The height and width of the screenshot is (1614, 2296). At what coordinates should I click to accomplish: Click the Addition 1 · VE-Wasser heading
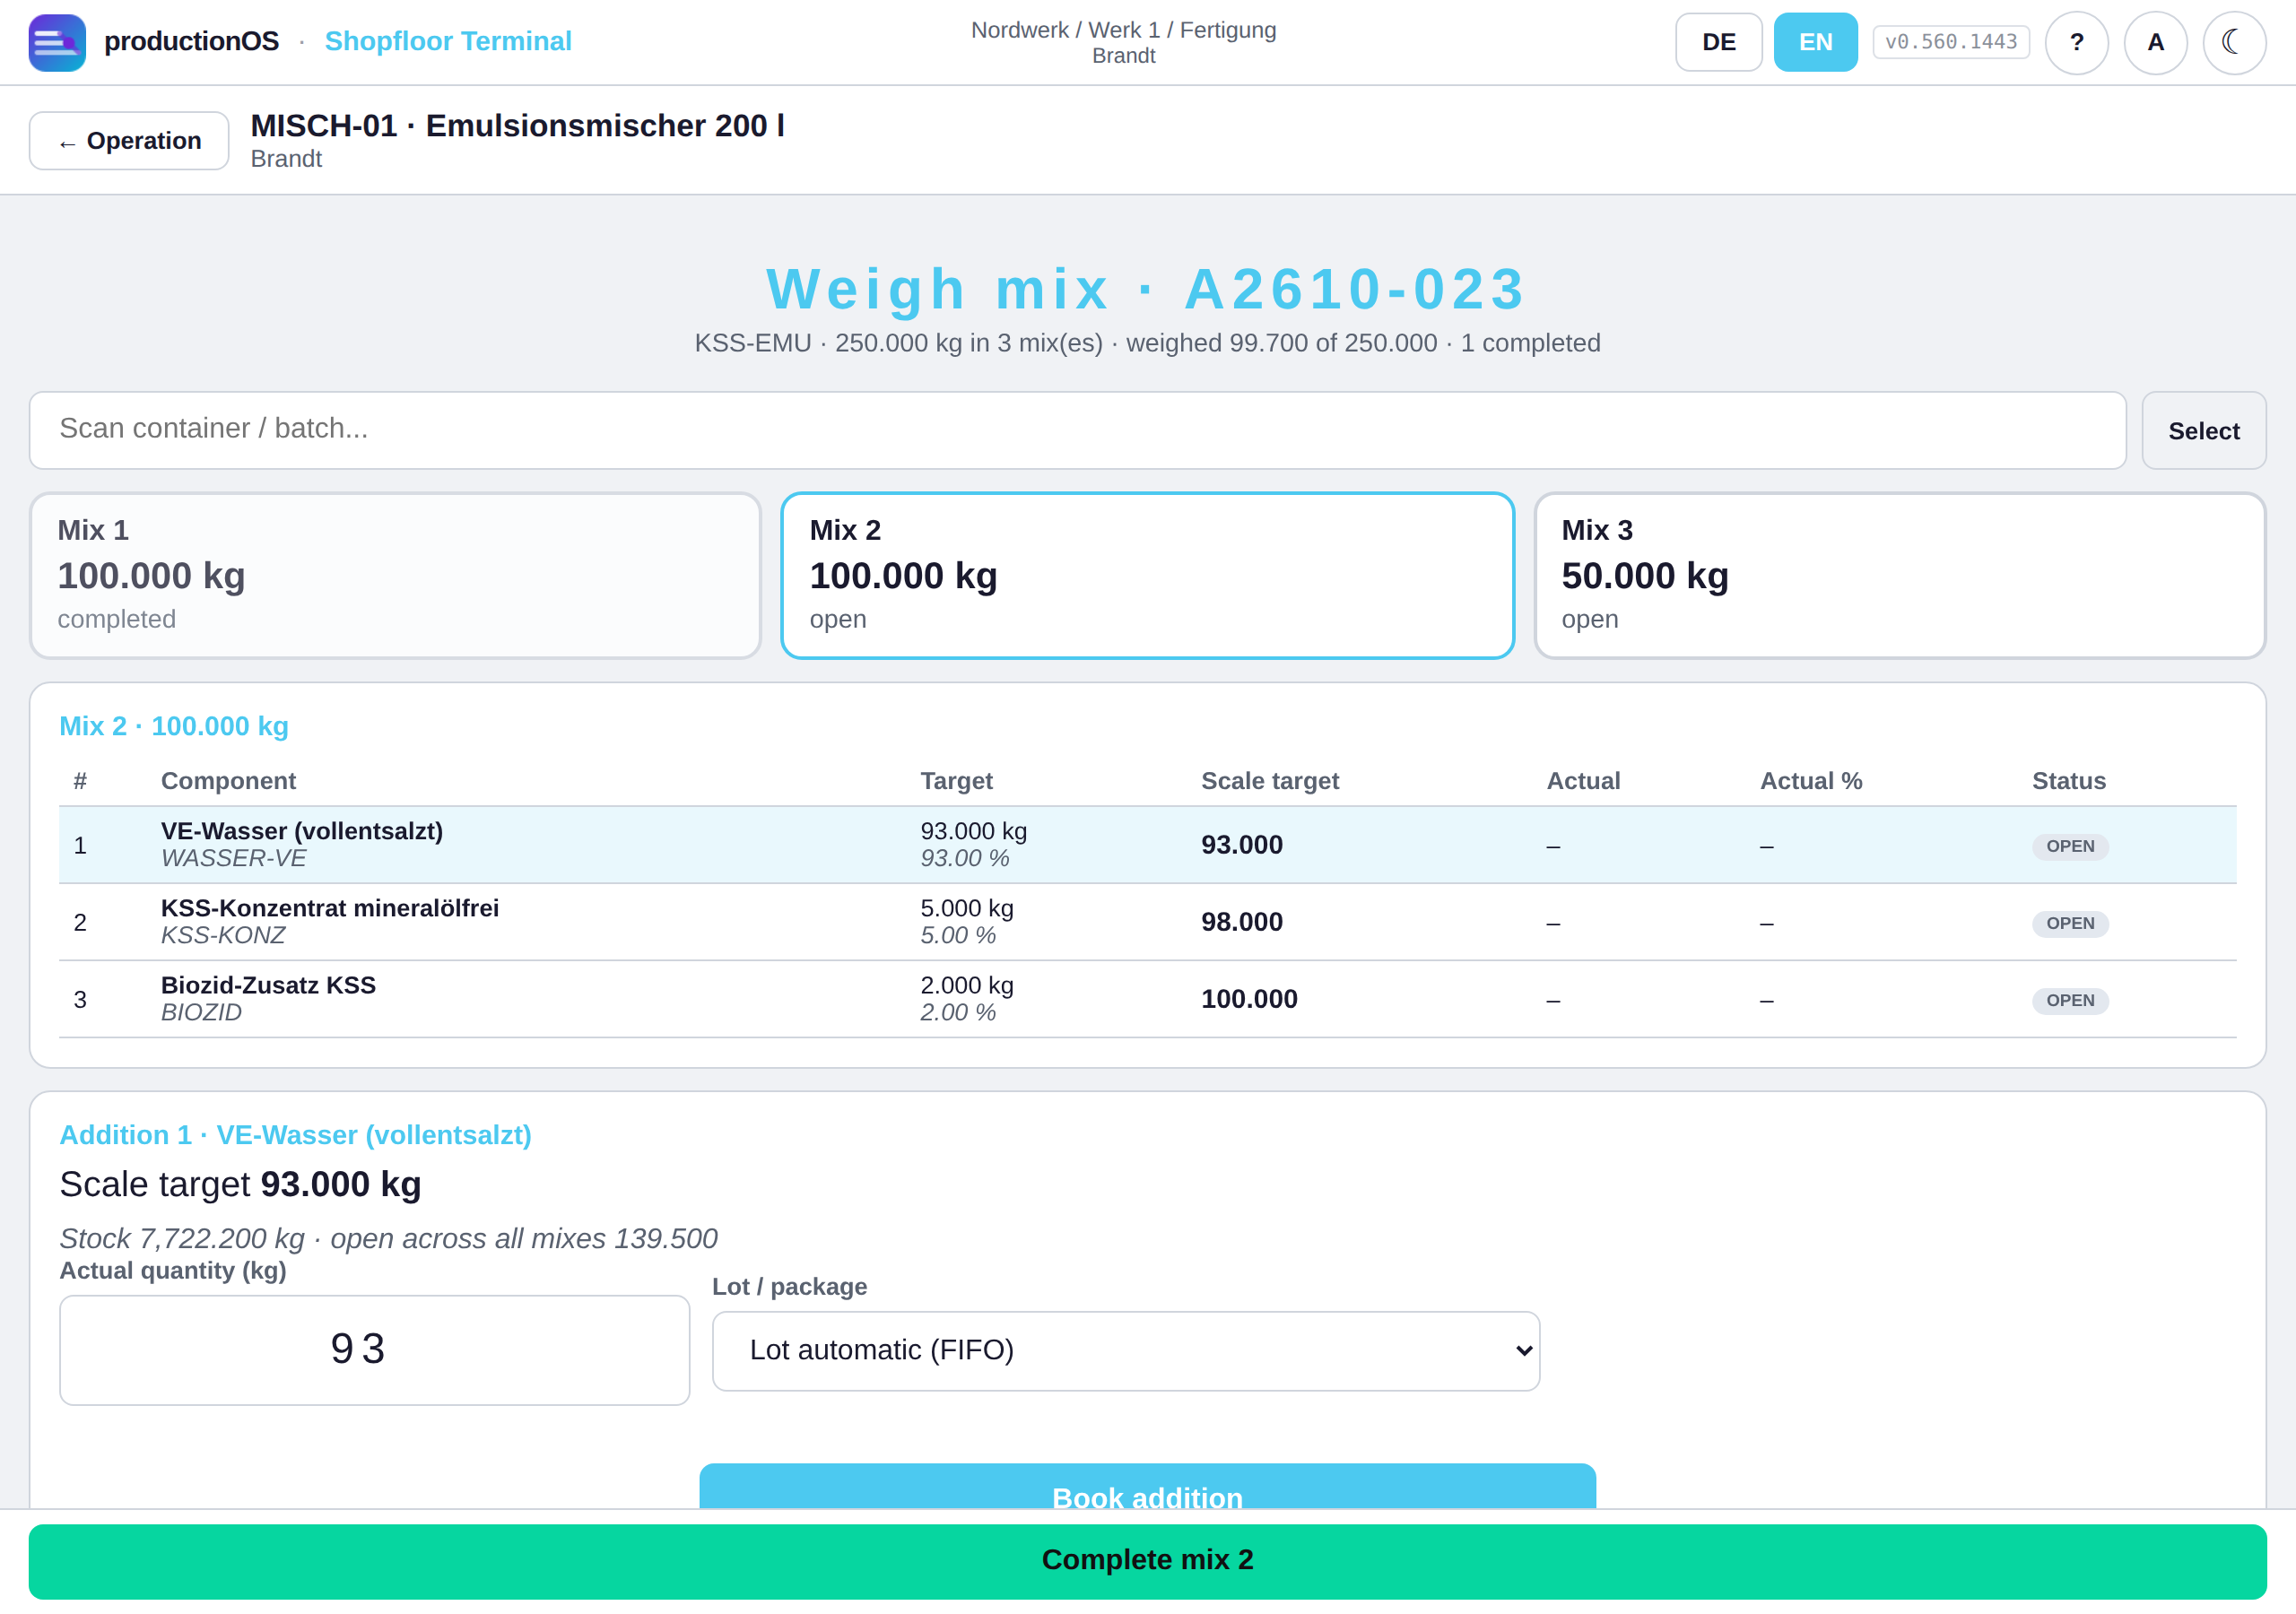[x=295, y=1135]
